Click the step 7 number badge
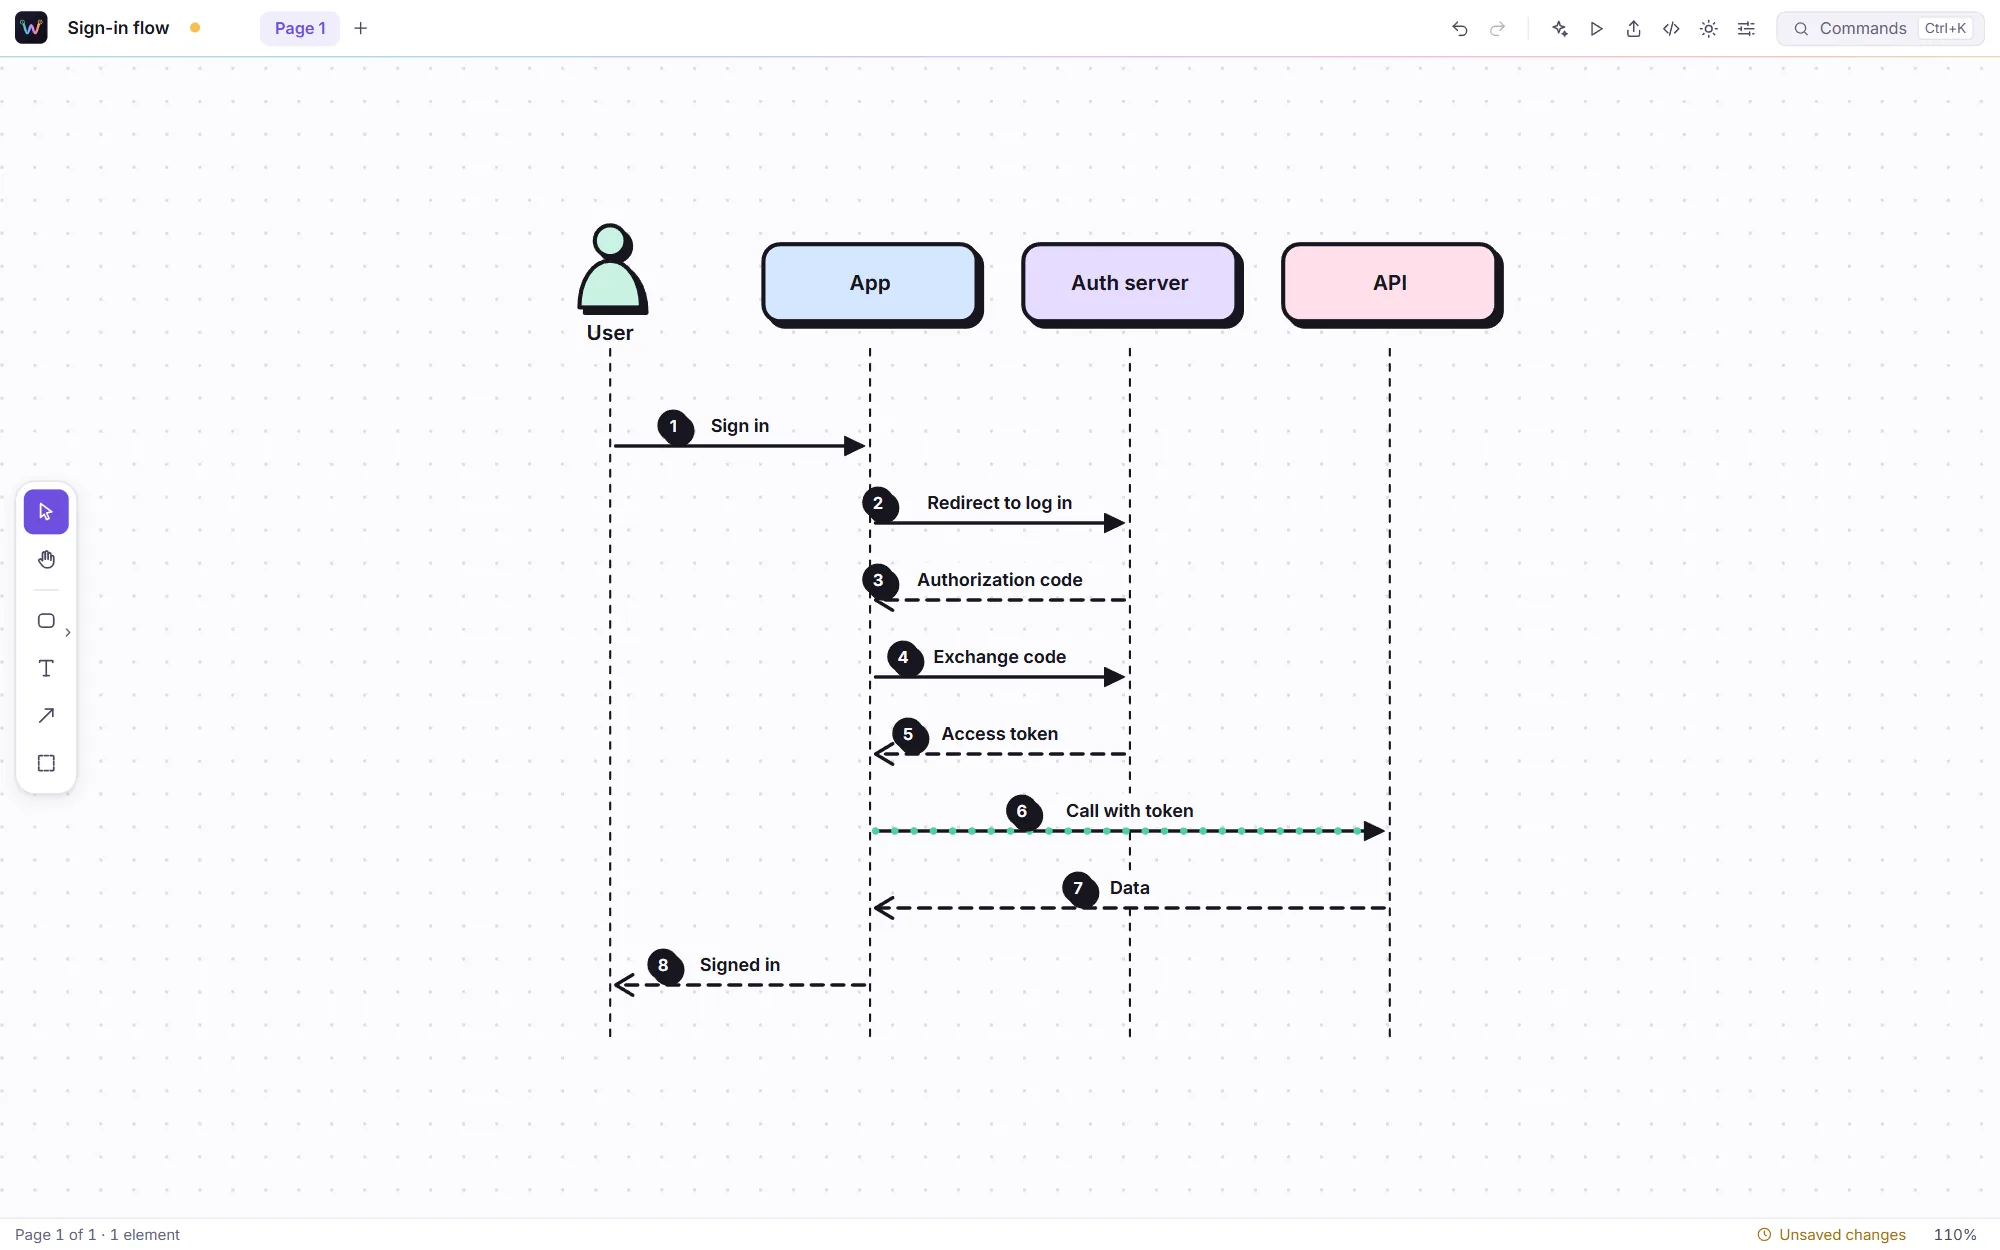 [1079, 889]
